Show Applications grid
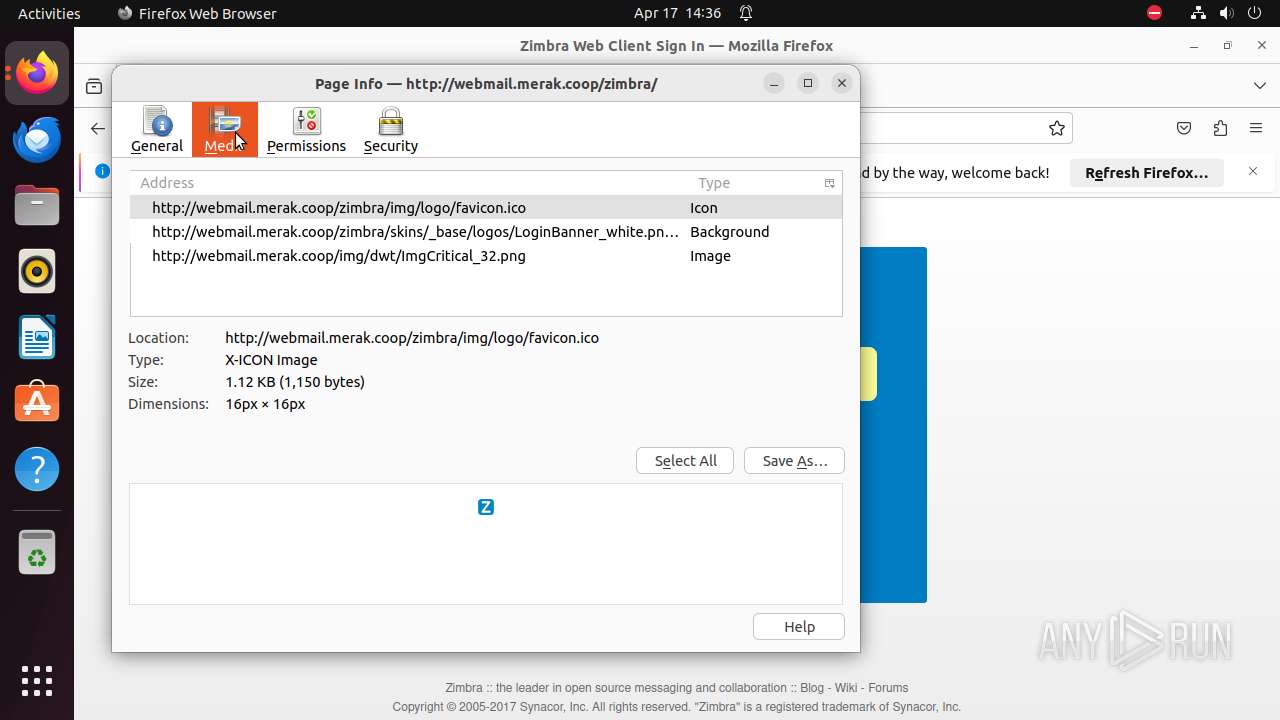The width and height of the screenshot is (1280, 720). pyautogui.click(x=37, y=681)
